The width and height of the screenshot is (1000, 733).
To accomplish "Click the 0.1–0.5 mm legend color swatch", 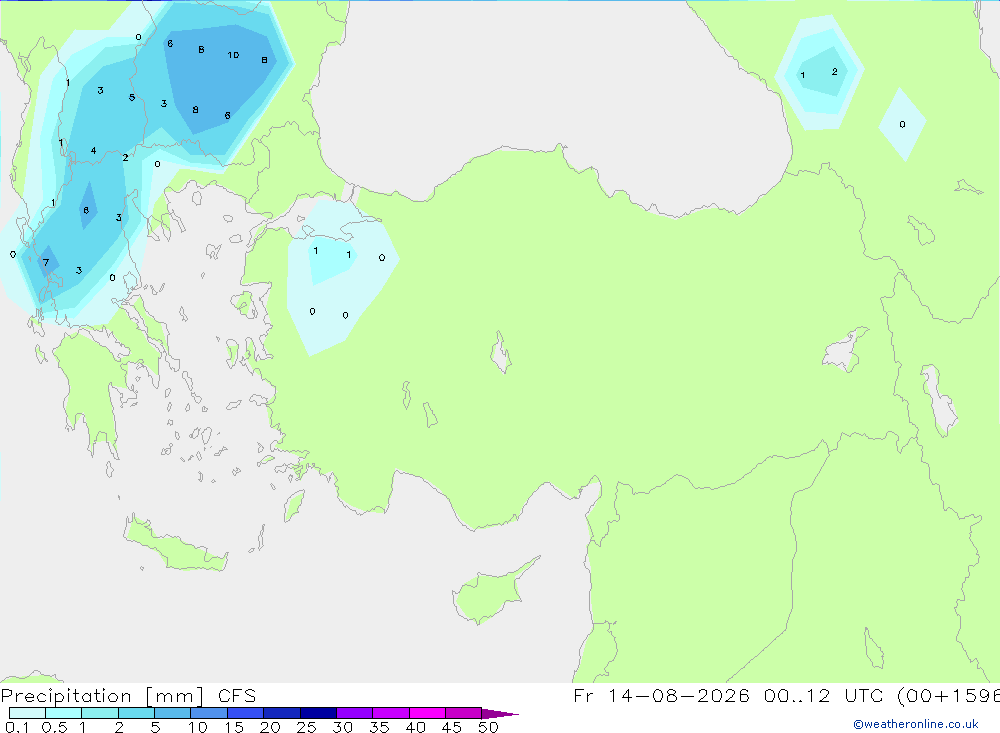I will point(27,713).
